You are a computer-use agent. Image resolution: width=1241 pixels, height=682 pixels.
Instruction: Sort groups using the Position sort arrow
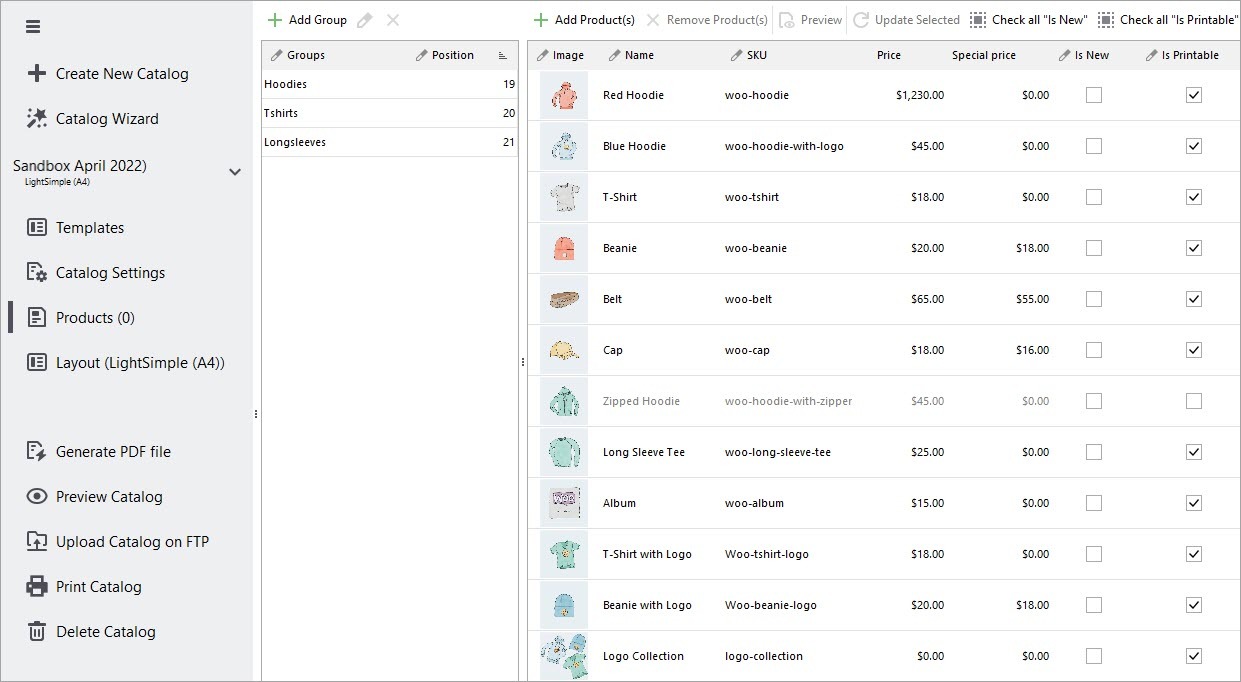[503, 56]
